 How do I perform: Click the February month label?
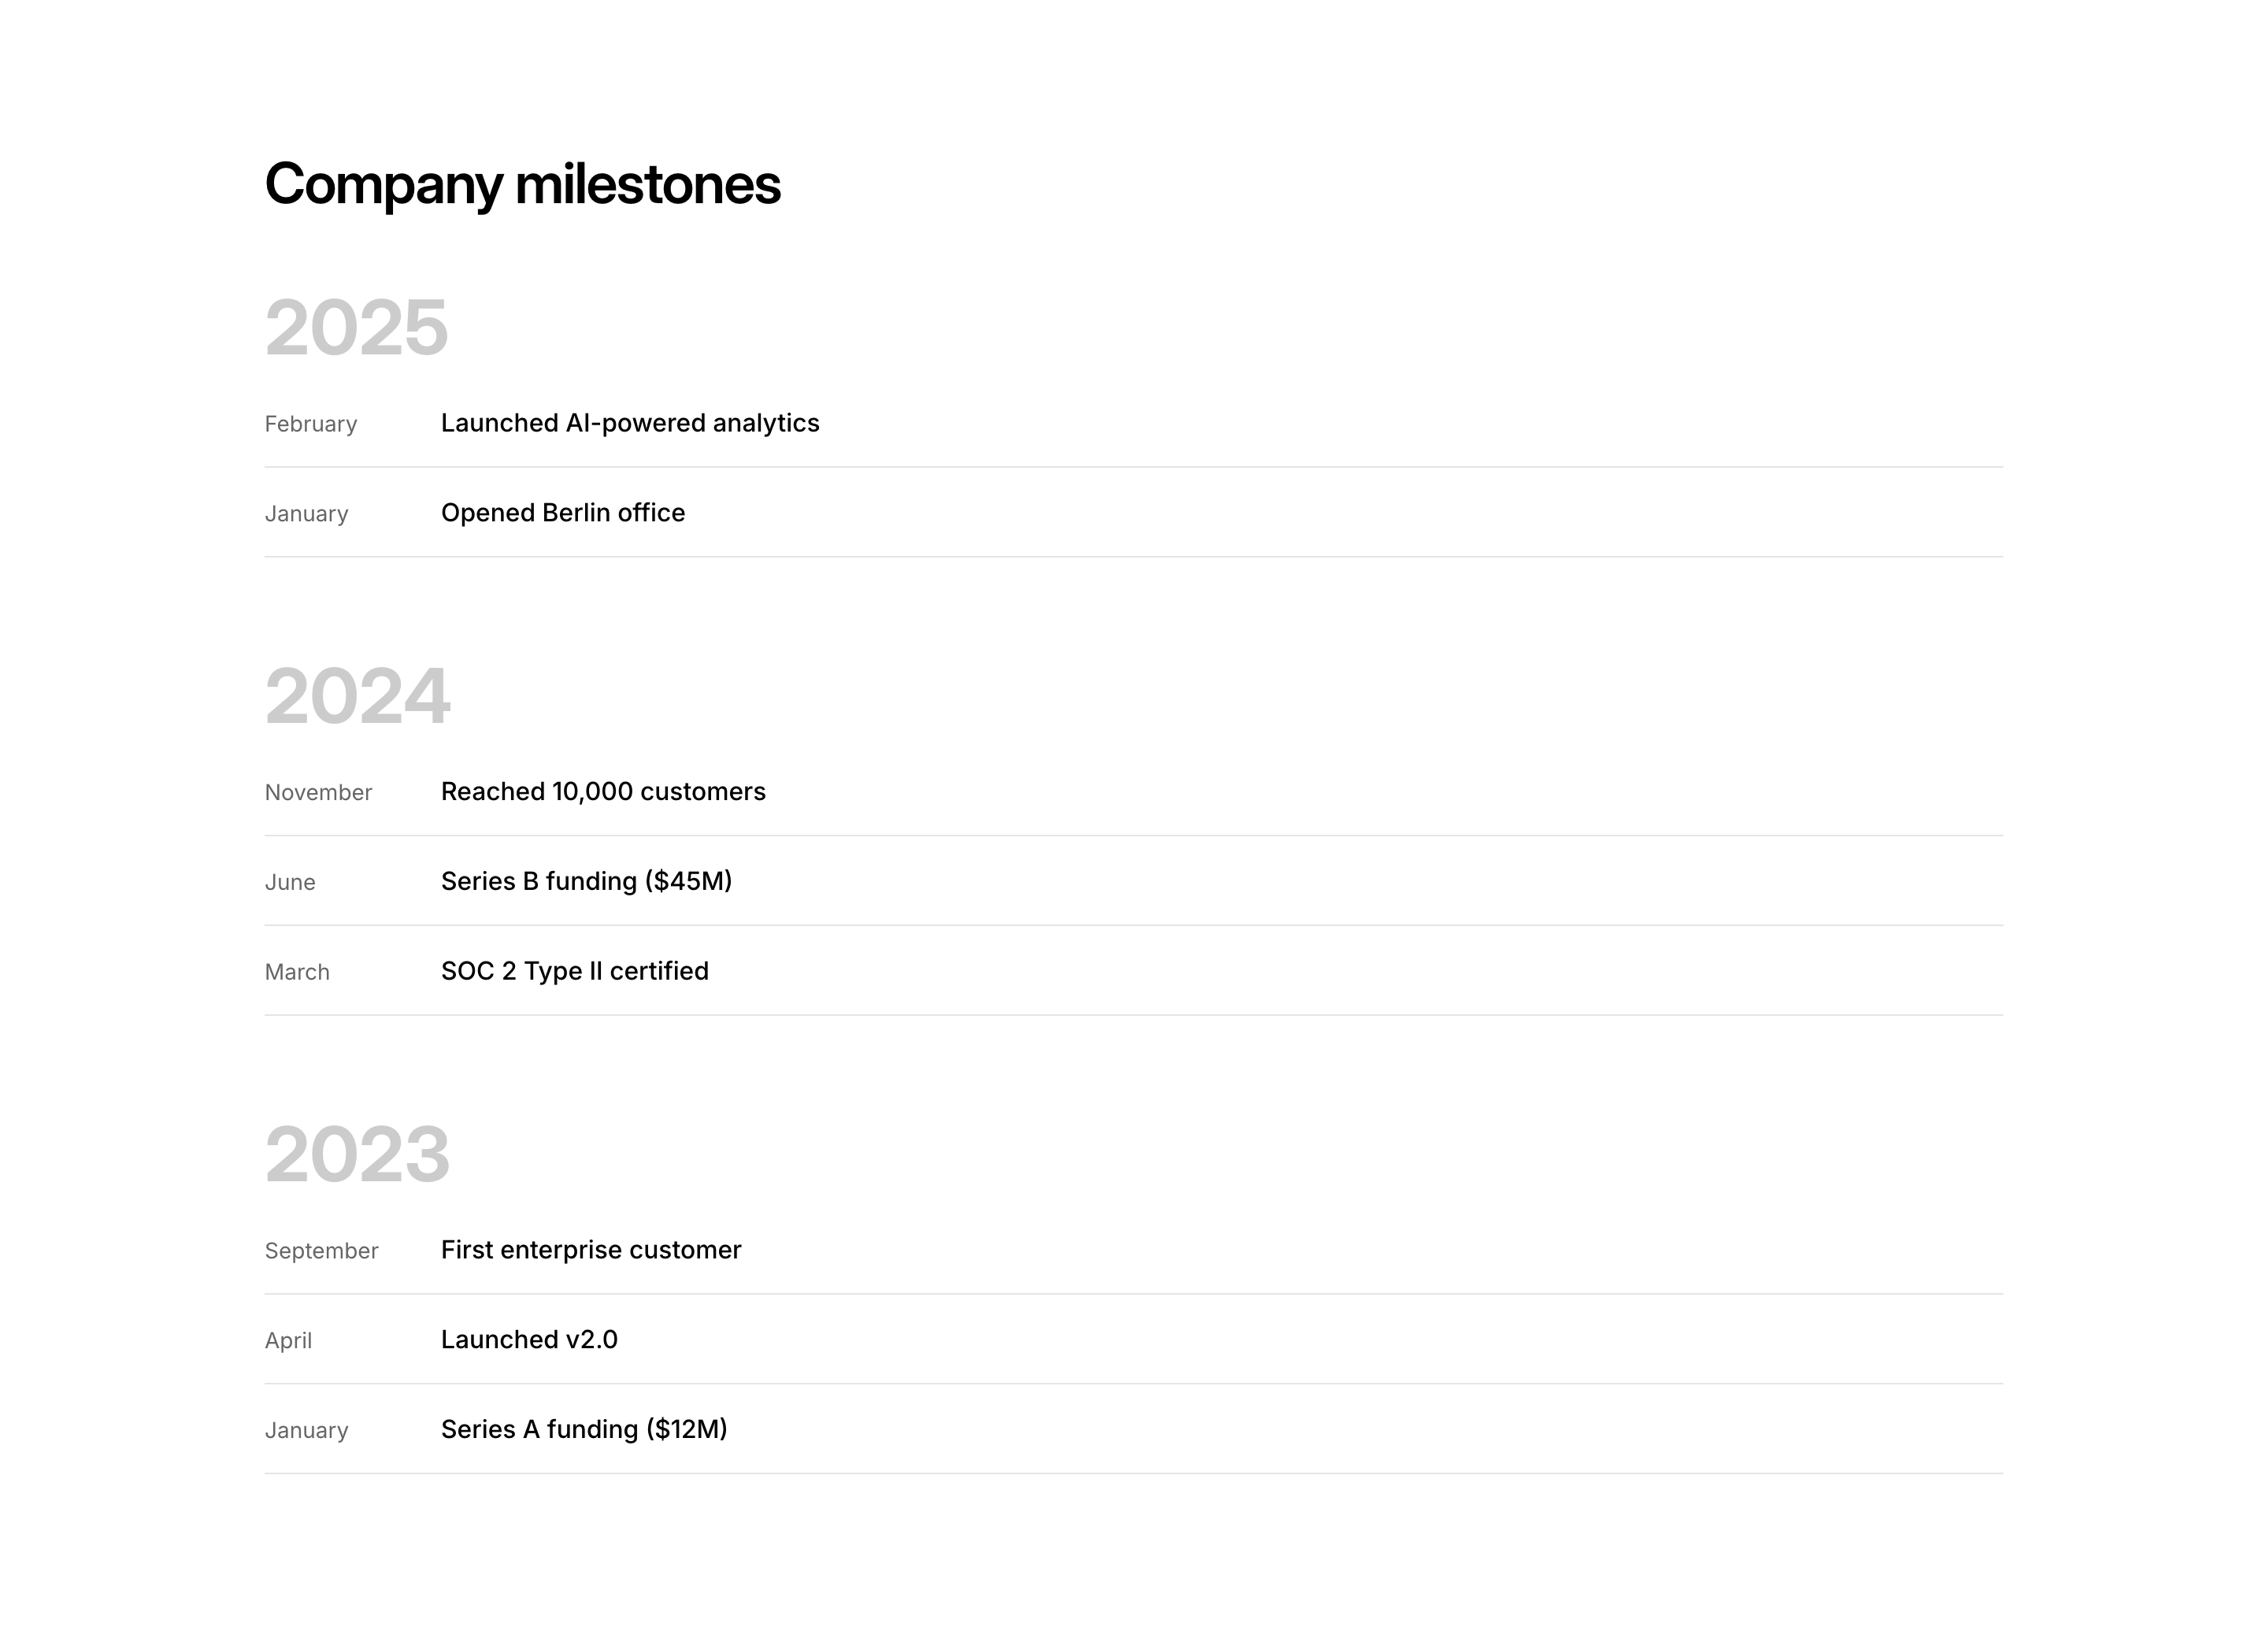(x=310, y=424)
